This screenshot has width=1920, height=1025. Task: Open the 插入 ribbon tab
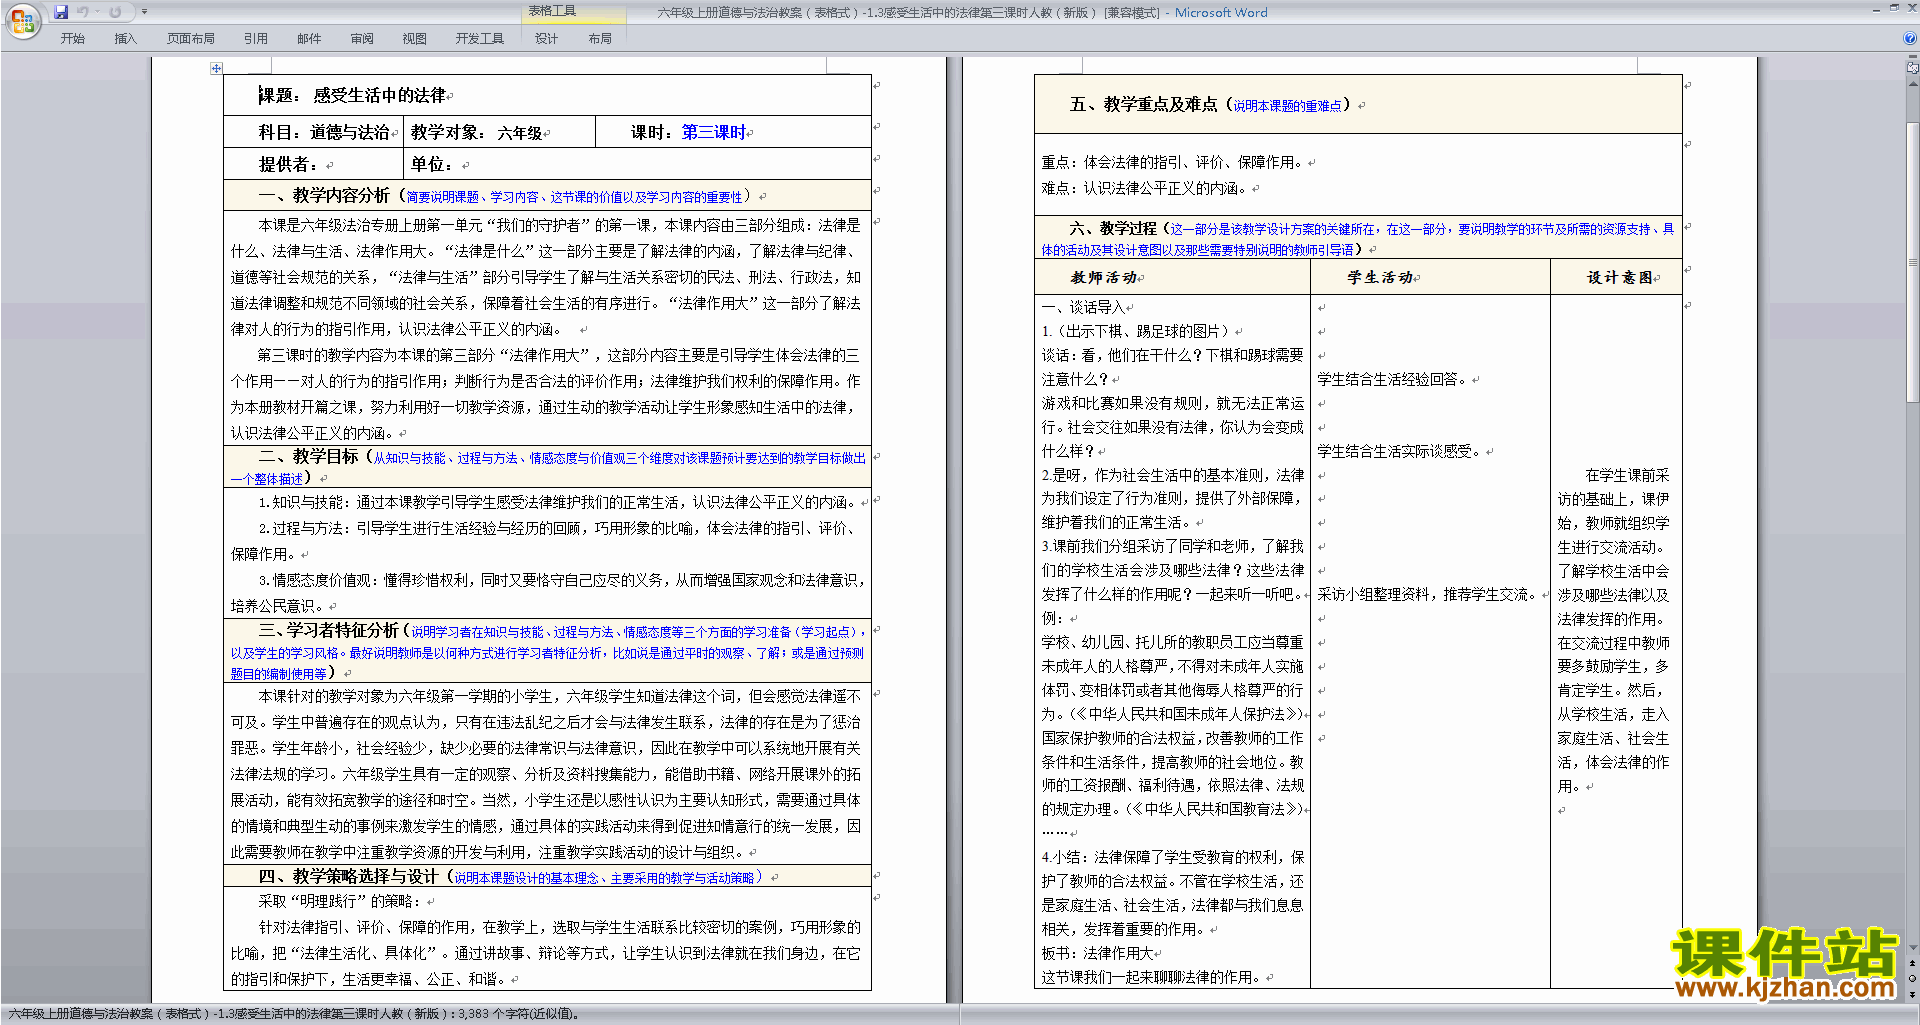coord(125,38)
